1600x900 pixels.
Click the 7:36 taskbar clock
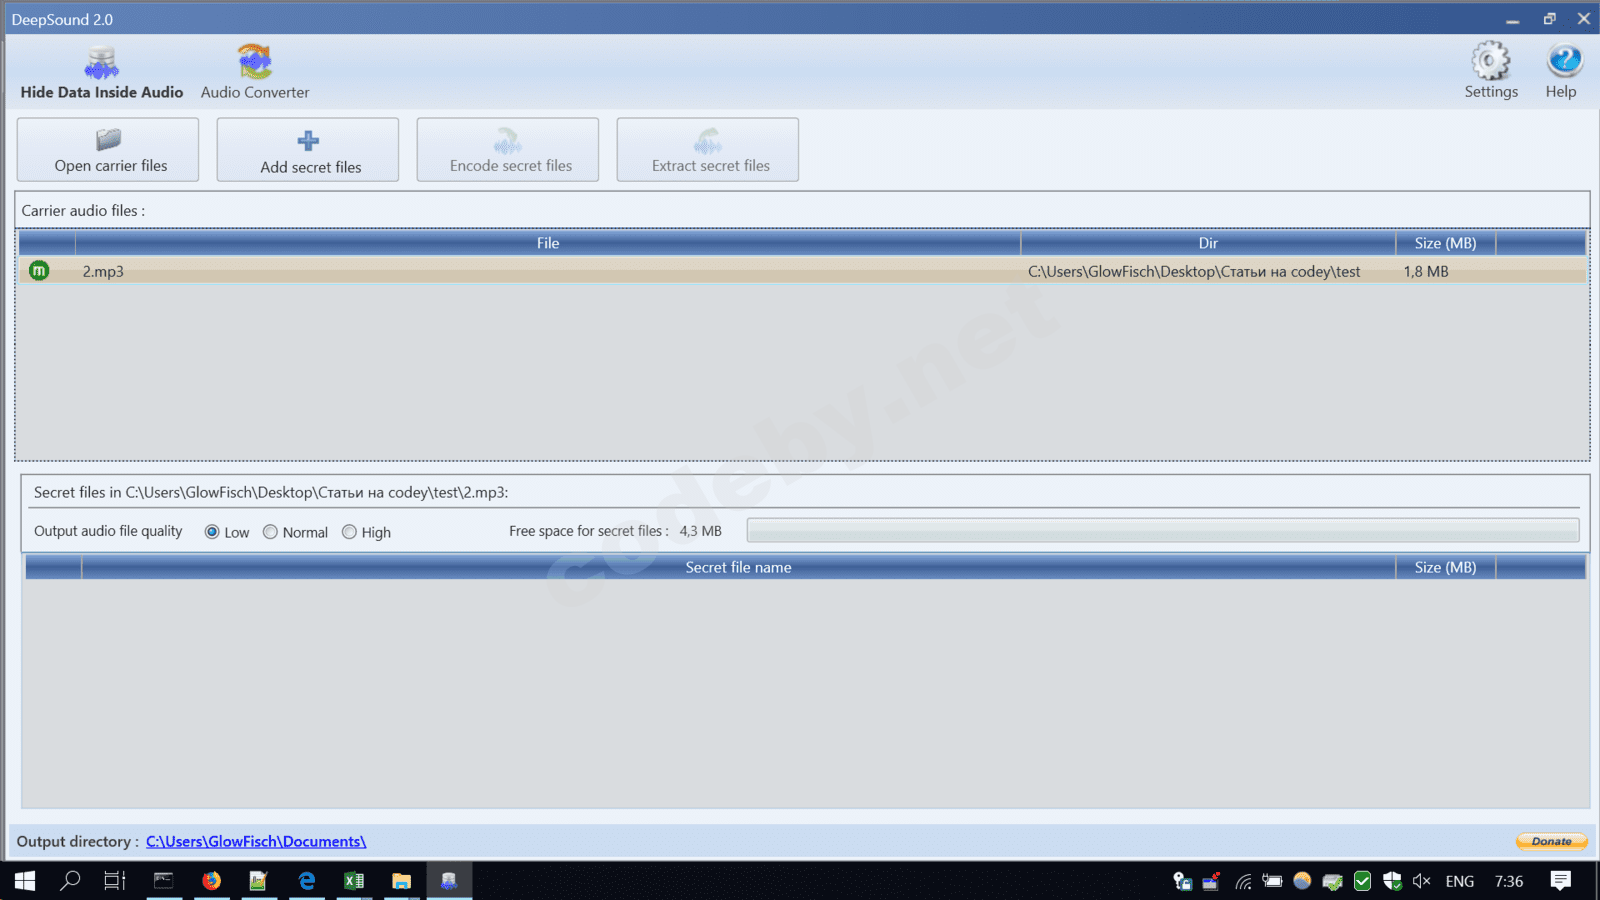(1509, 881)
